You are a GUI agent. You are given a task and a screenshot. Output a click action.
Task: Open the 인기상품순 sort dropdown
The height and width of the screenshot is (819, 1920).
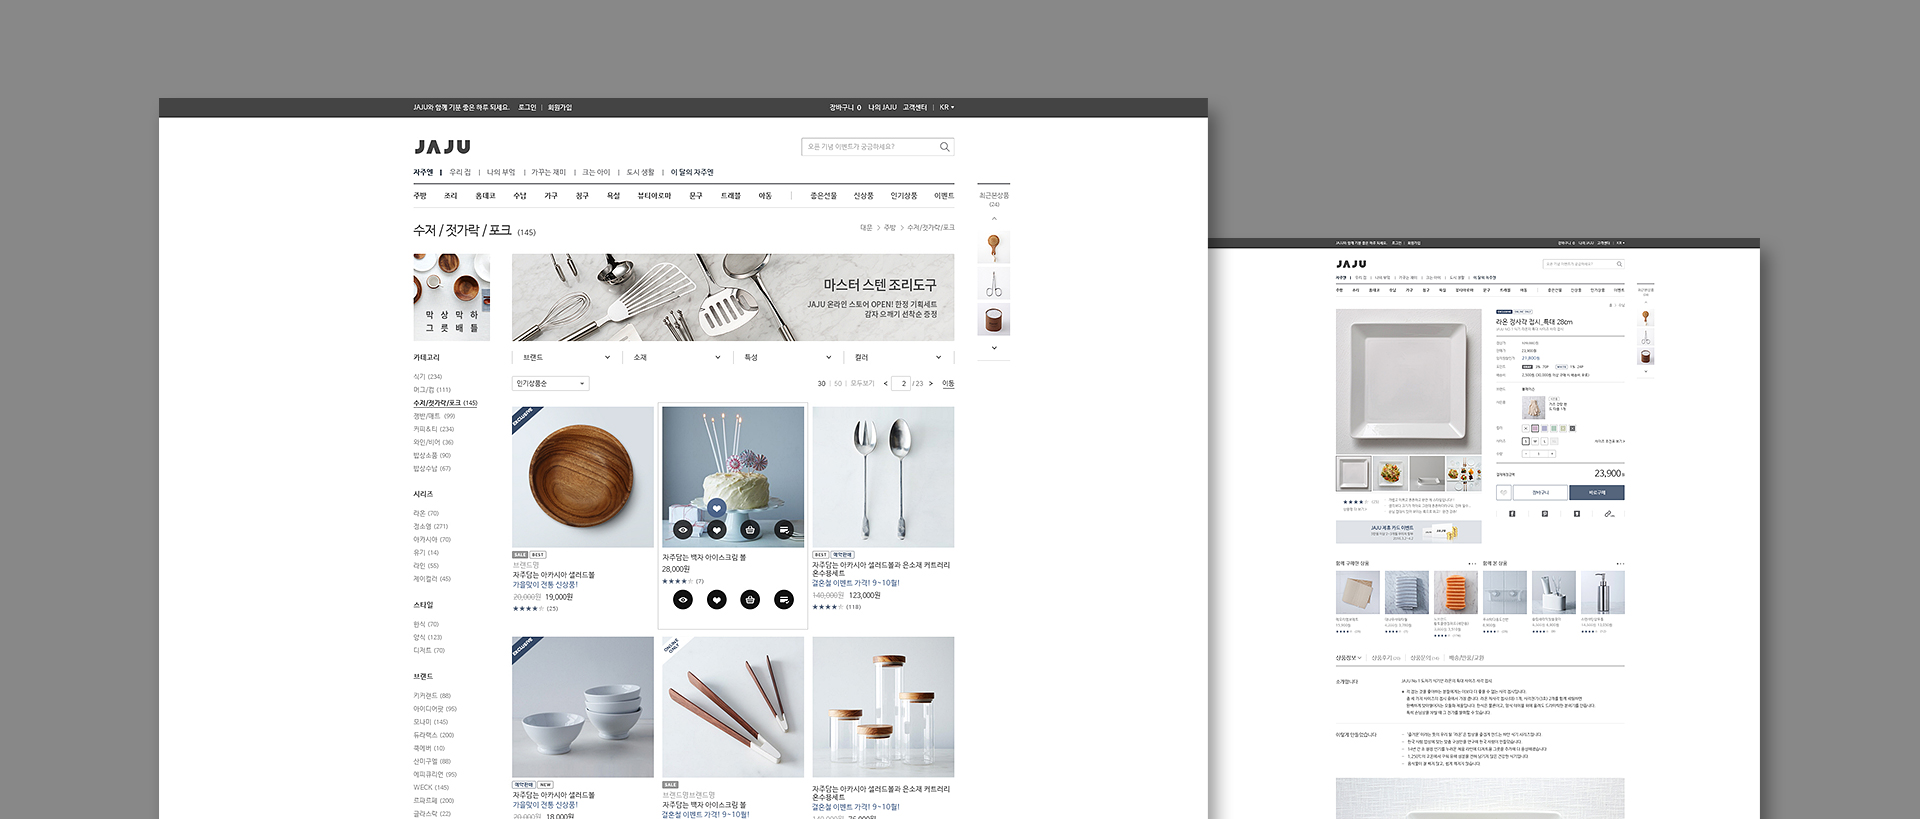coord(551,383)
